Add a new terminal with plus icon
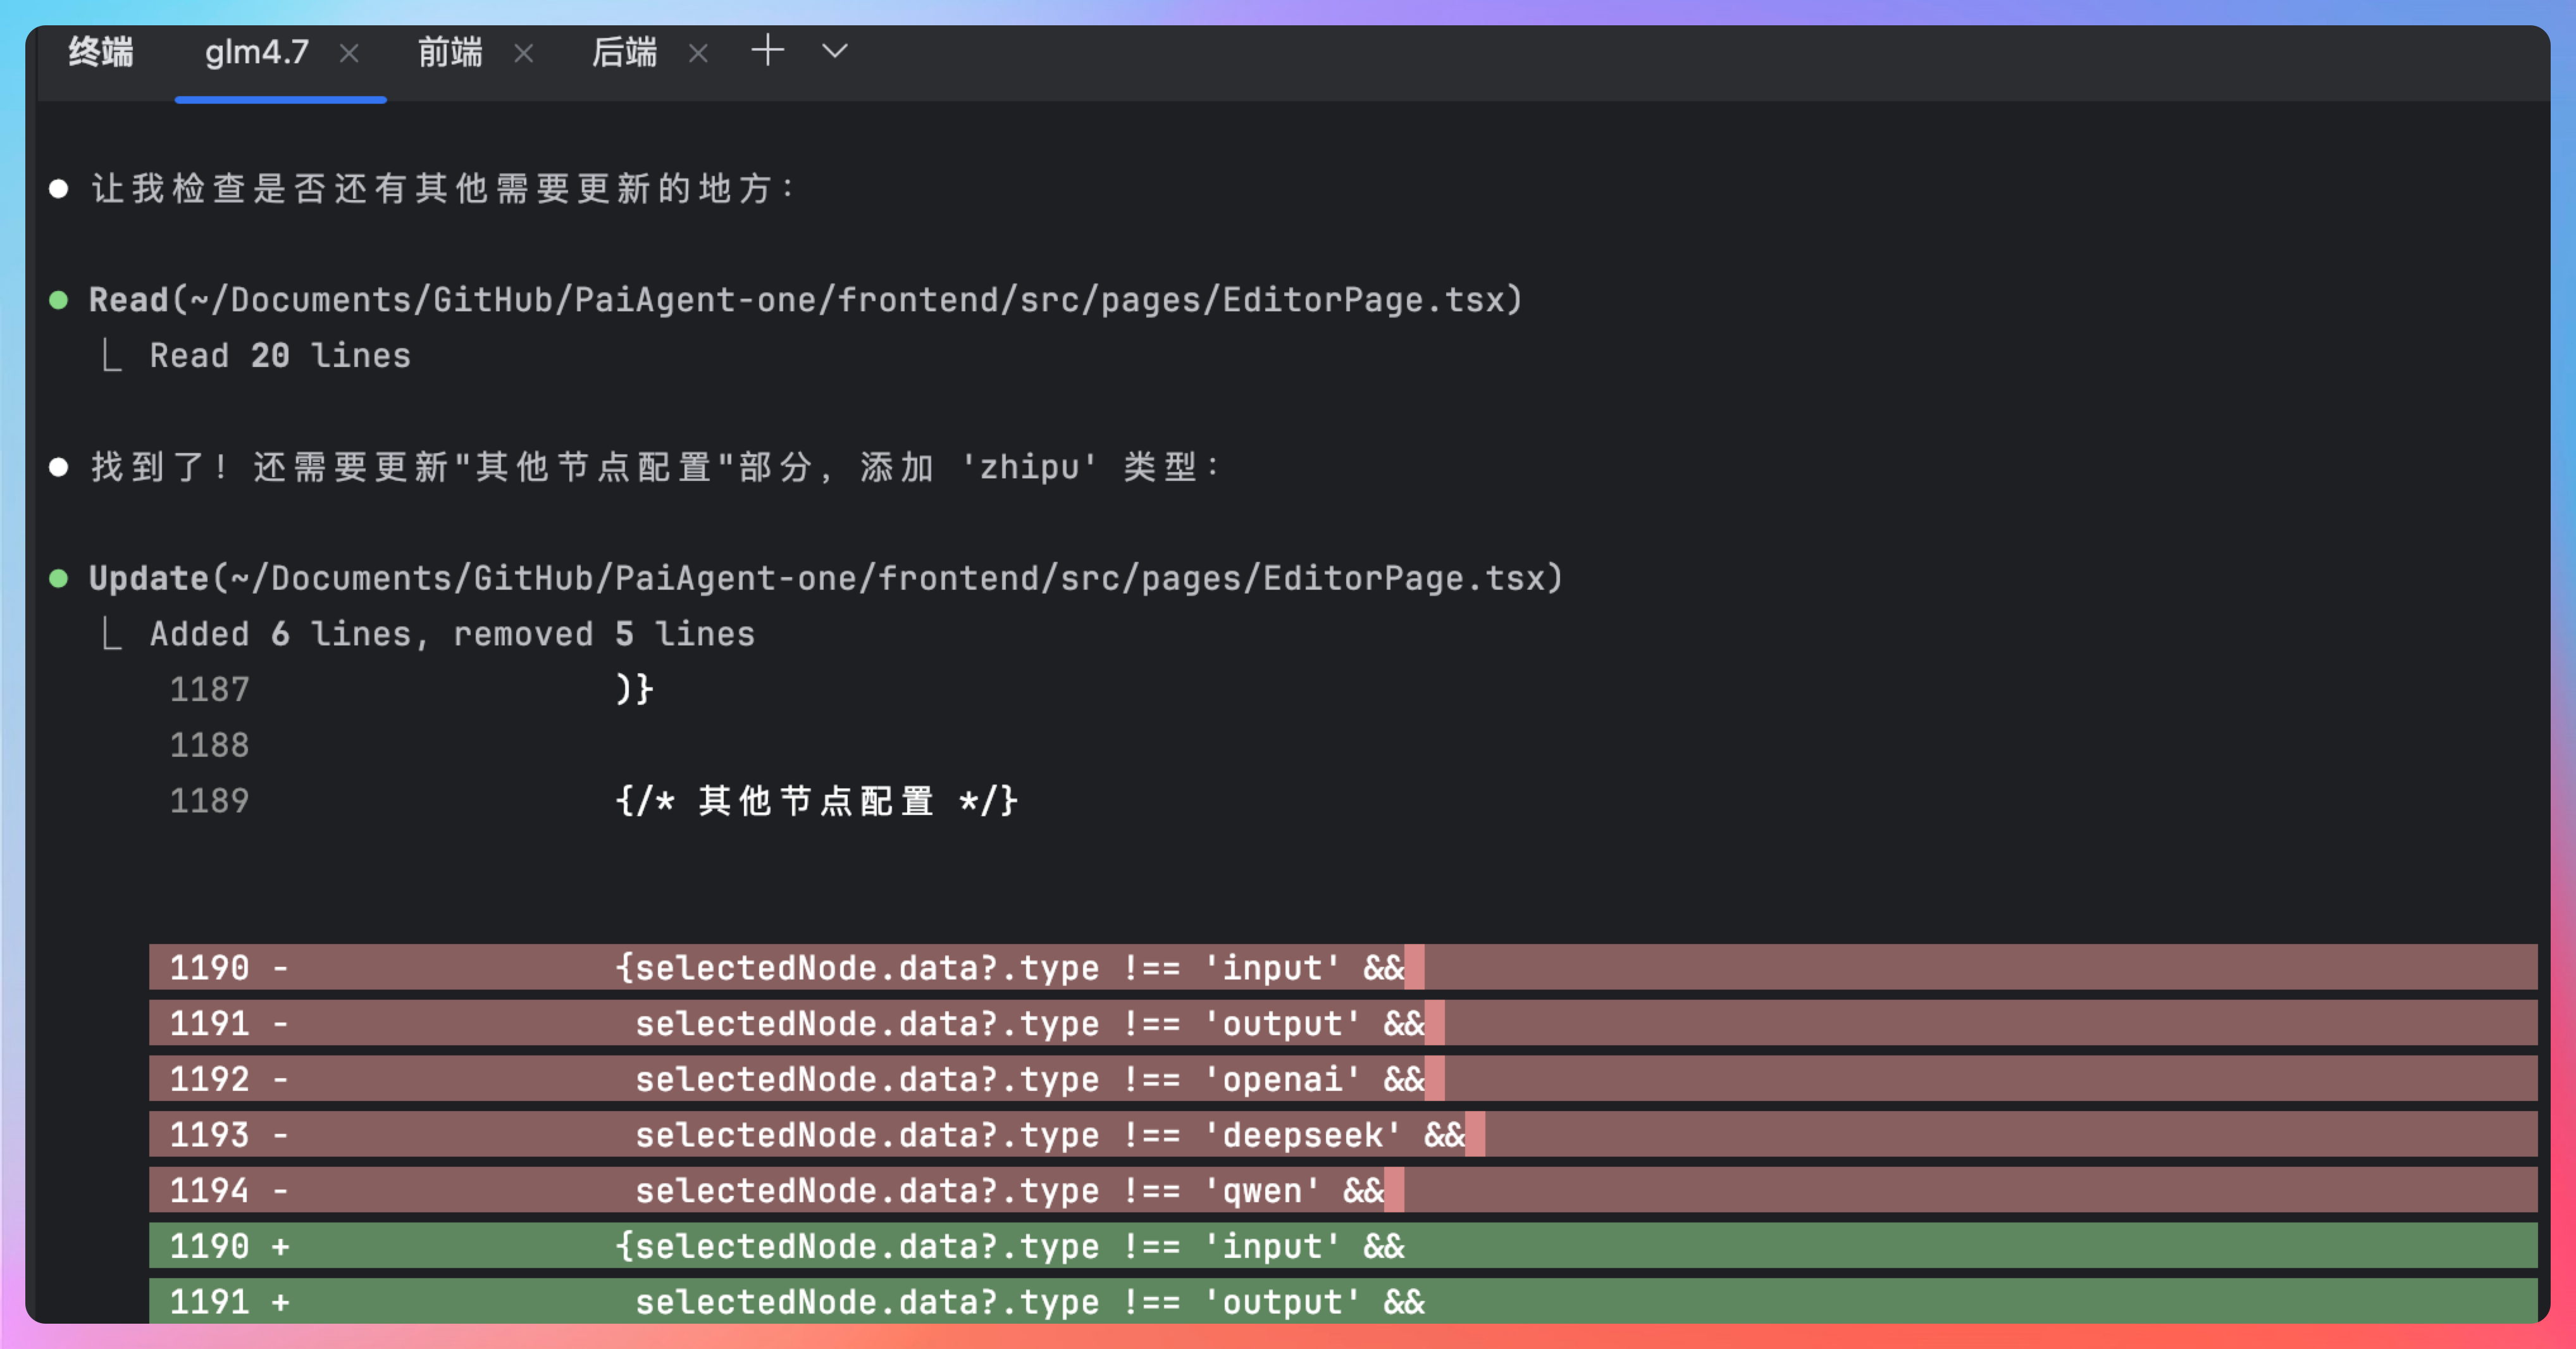The width and height of the screenshot is (2576, 1349). coord(767,50)
